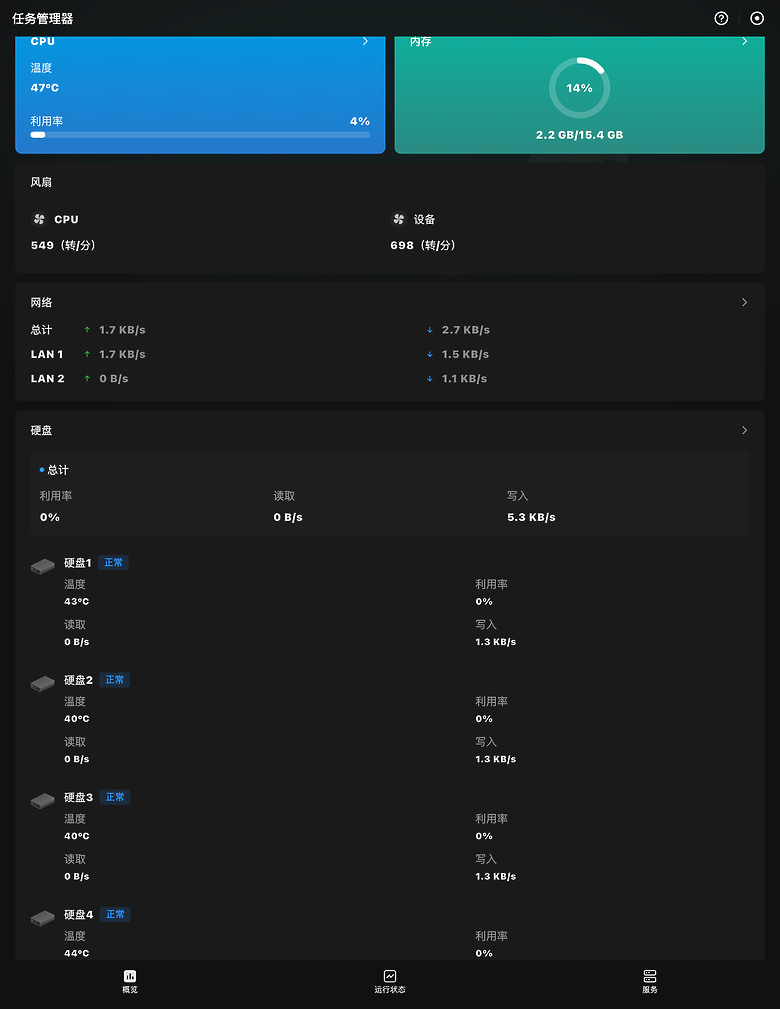Screen dimensions: 780x1009
Task: Click the LAN 2 row label
Action: [48, 378]
